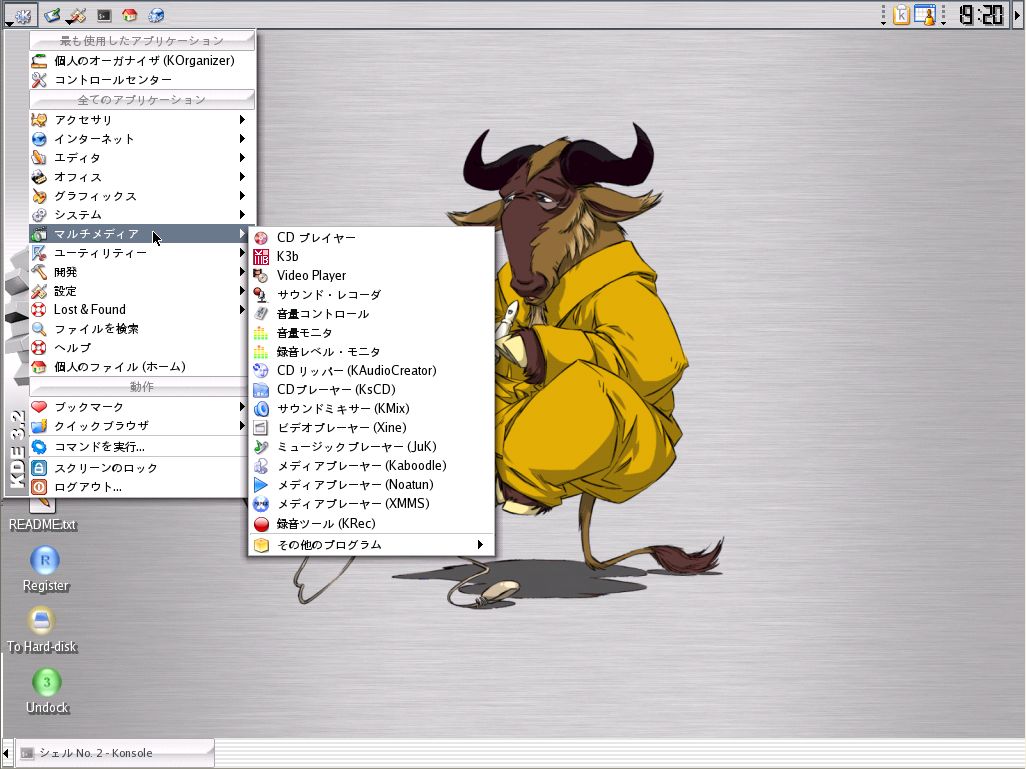
Task: Open the クイックブラウザ submenu
Action: click(138, 426)
